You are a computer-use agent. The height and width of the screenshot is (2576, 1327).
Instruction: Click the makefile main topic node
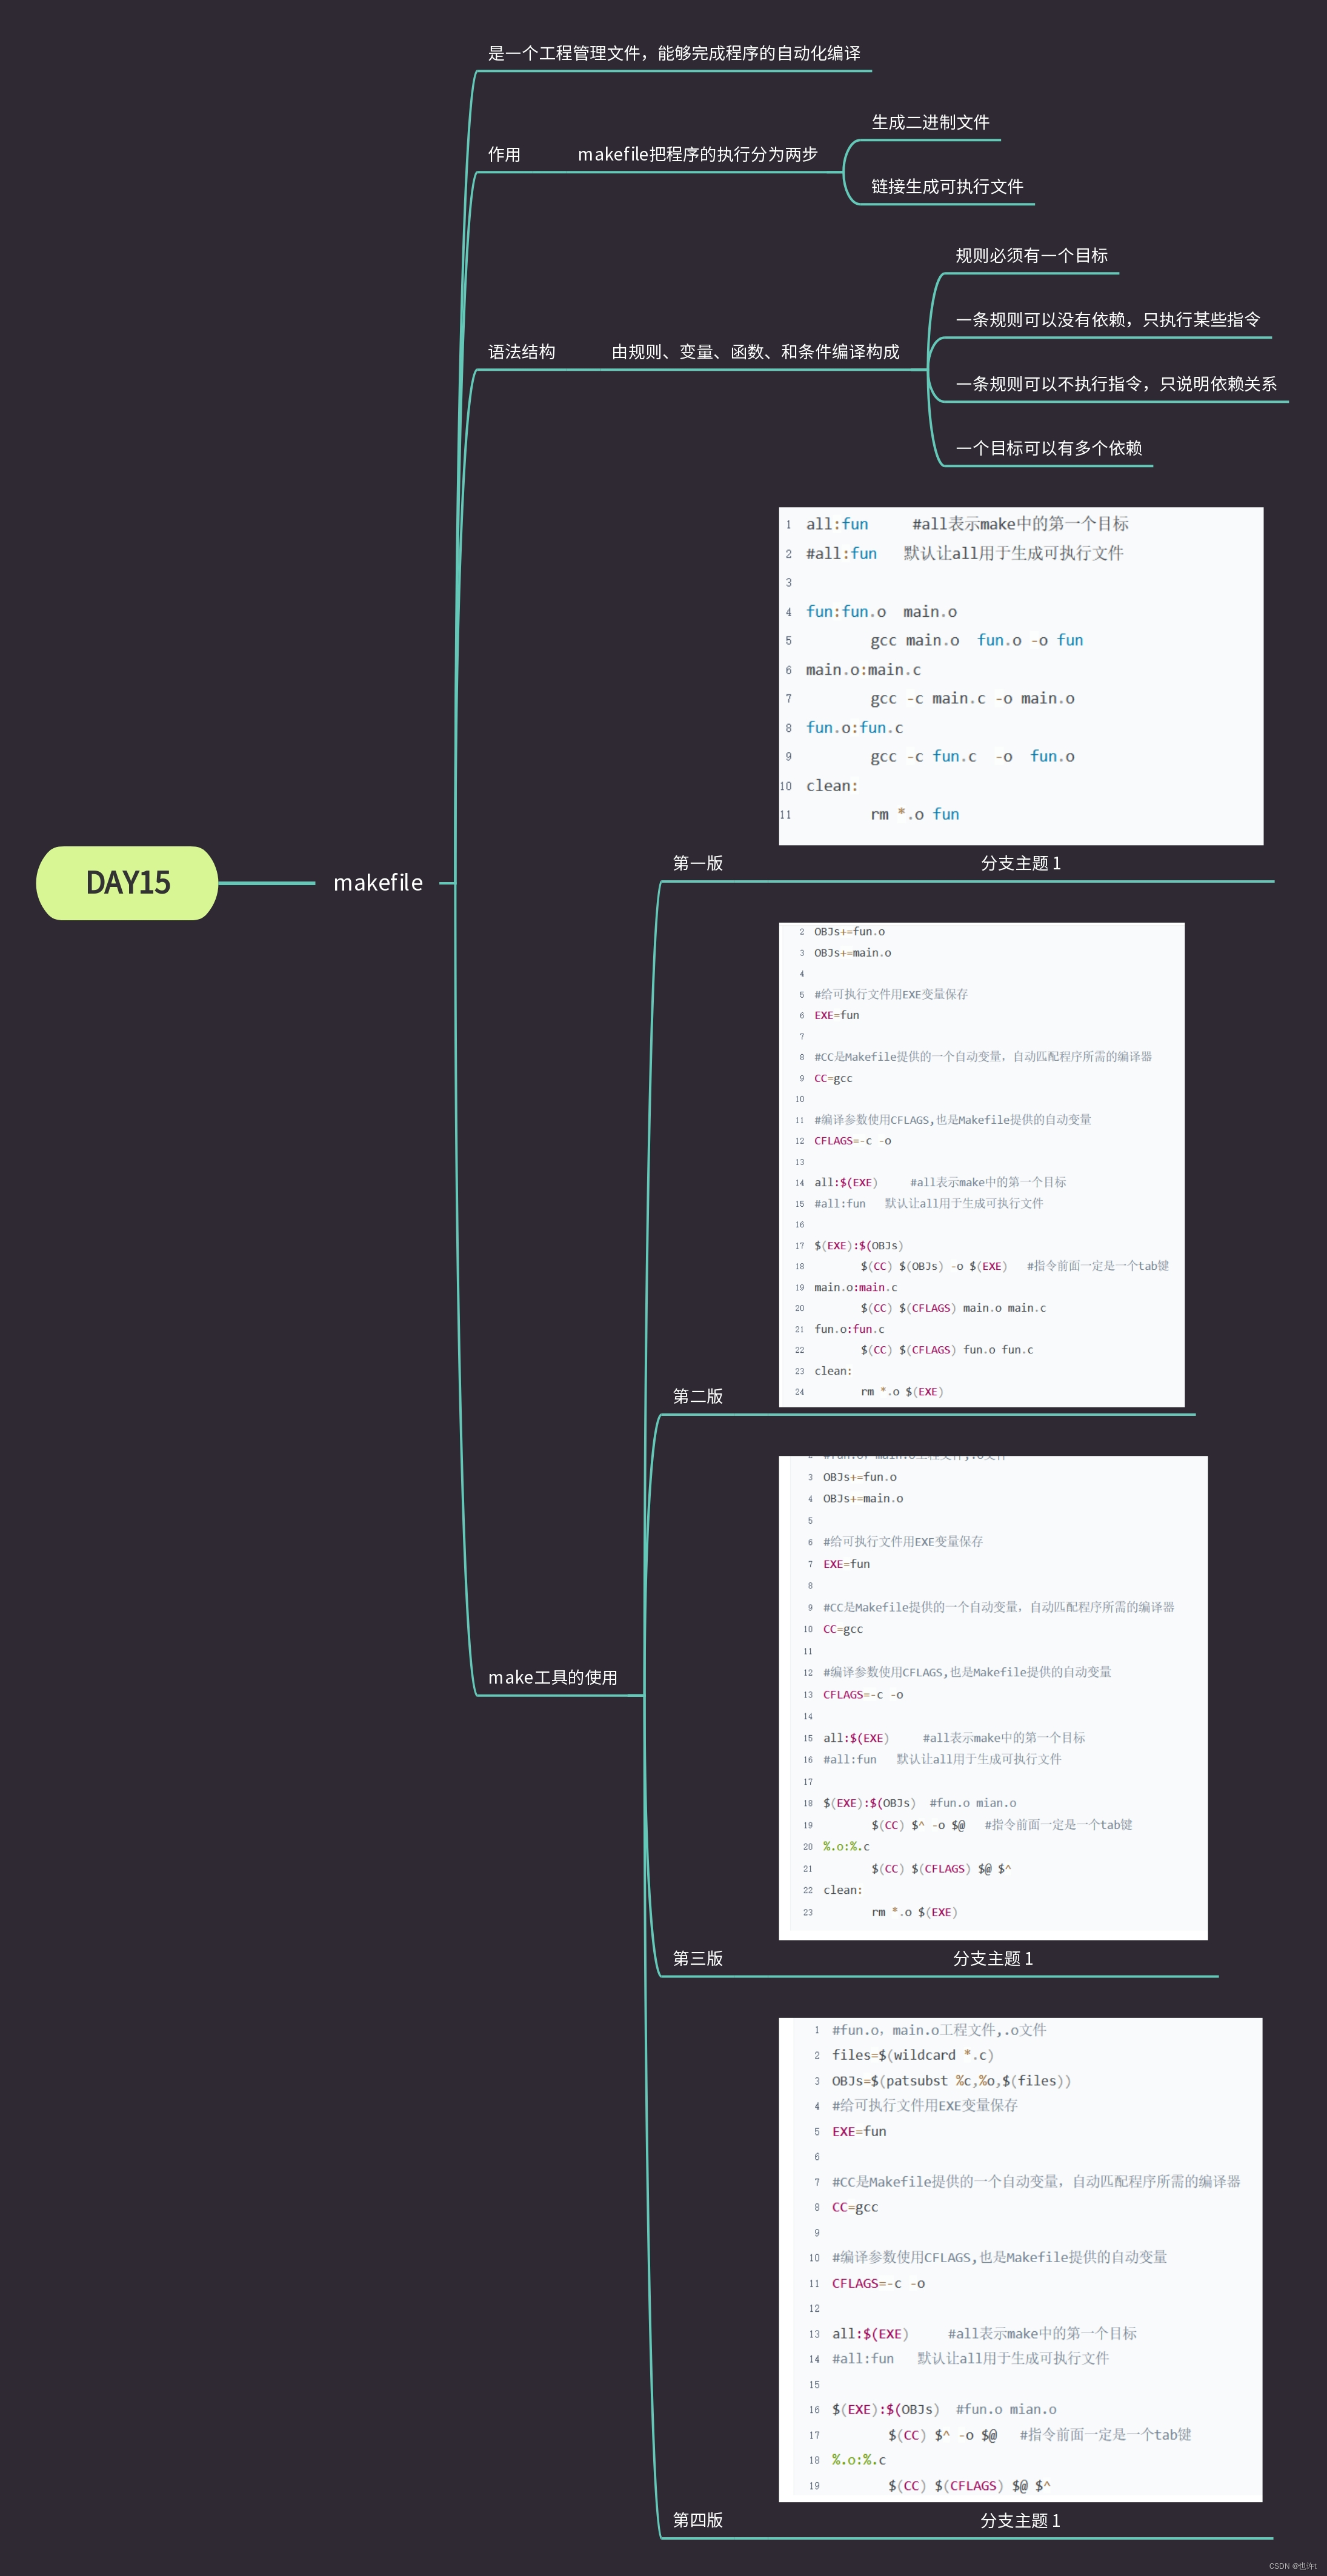point(378,883)
